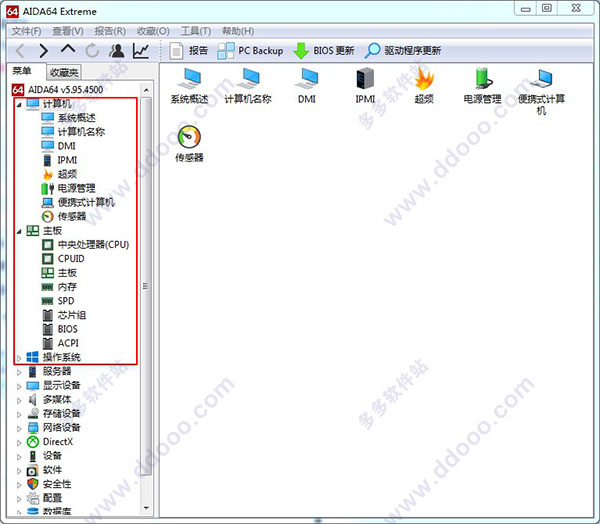Select ACPI in the tree
Screen dimensions: 600x524
[x=60, y=343]
